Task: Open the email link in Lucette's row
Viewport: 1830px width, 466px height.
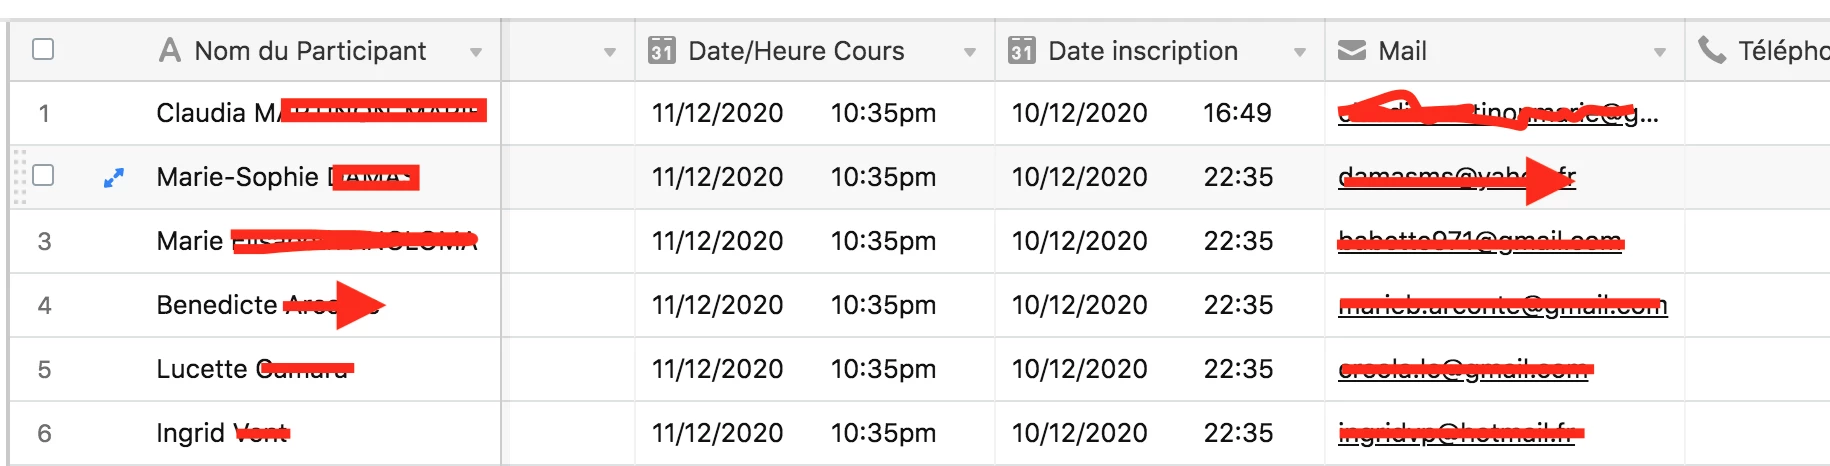Action: pos(1463,369)
